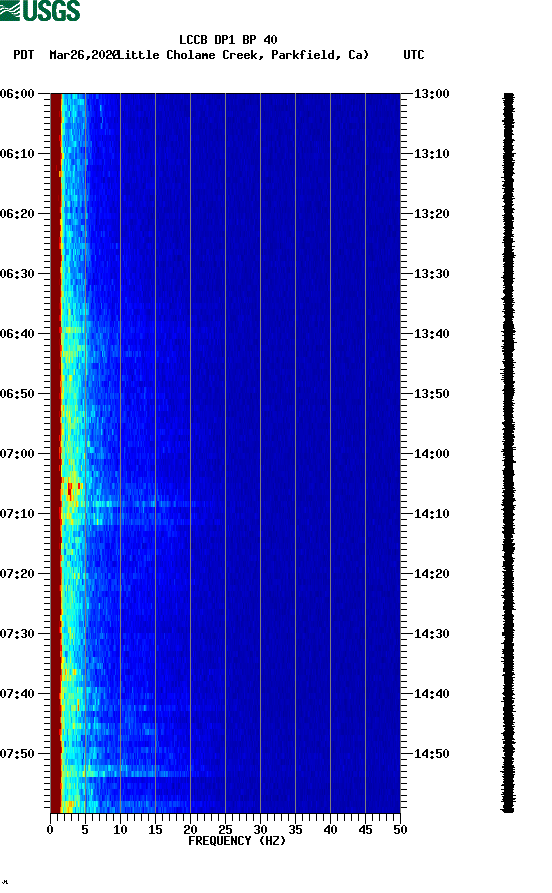552x893 pixels.
Task: Click the 13:30 UTC time label
Action: pos(431,273)
